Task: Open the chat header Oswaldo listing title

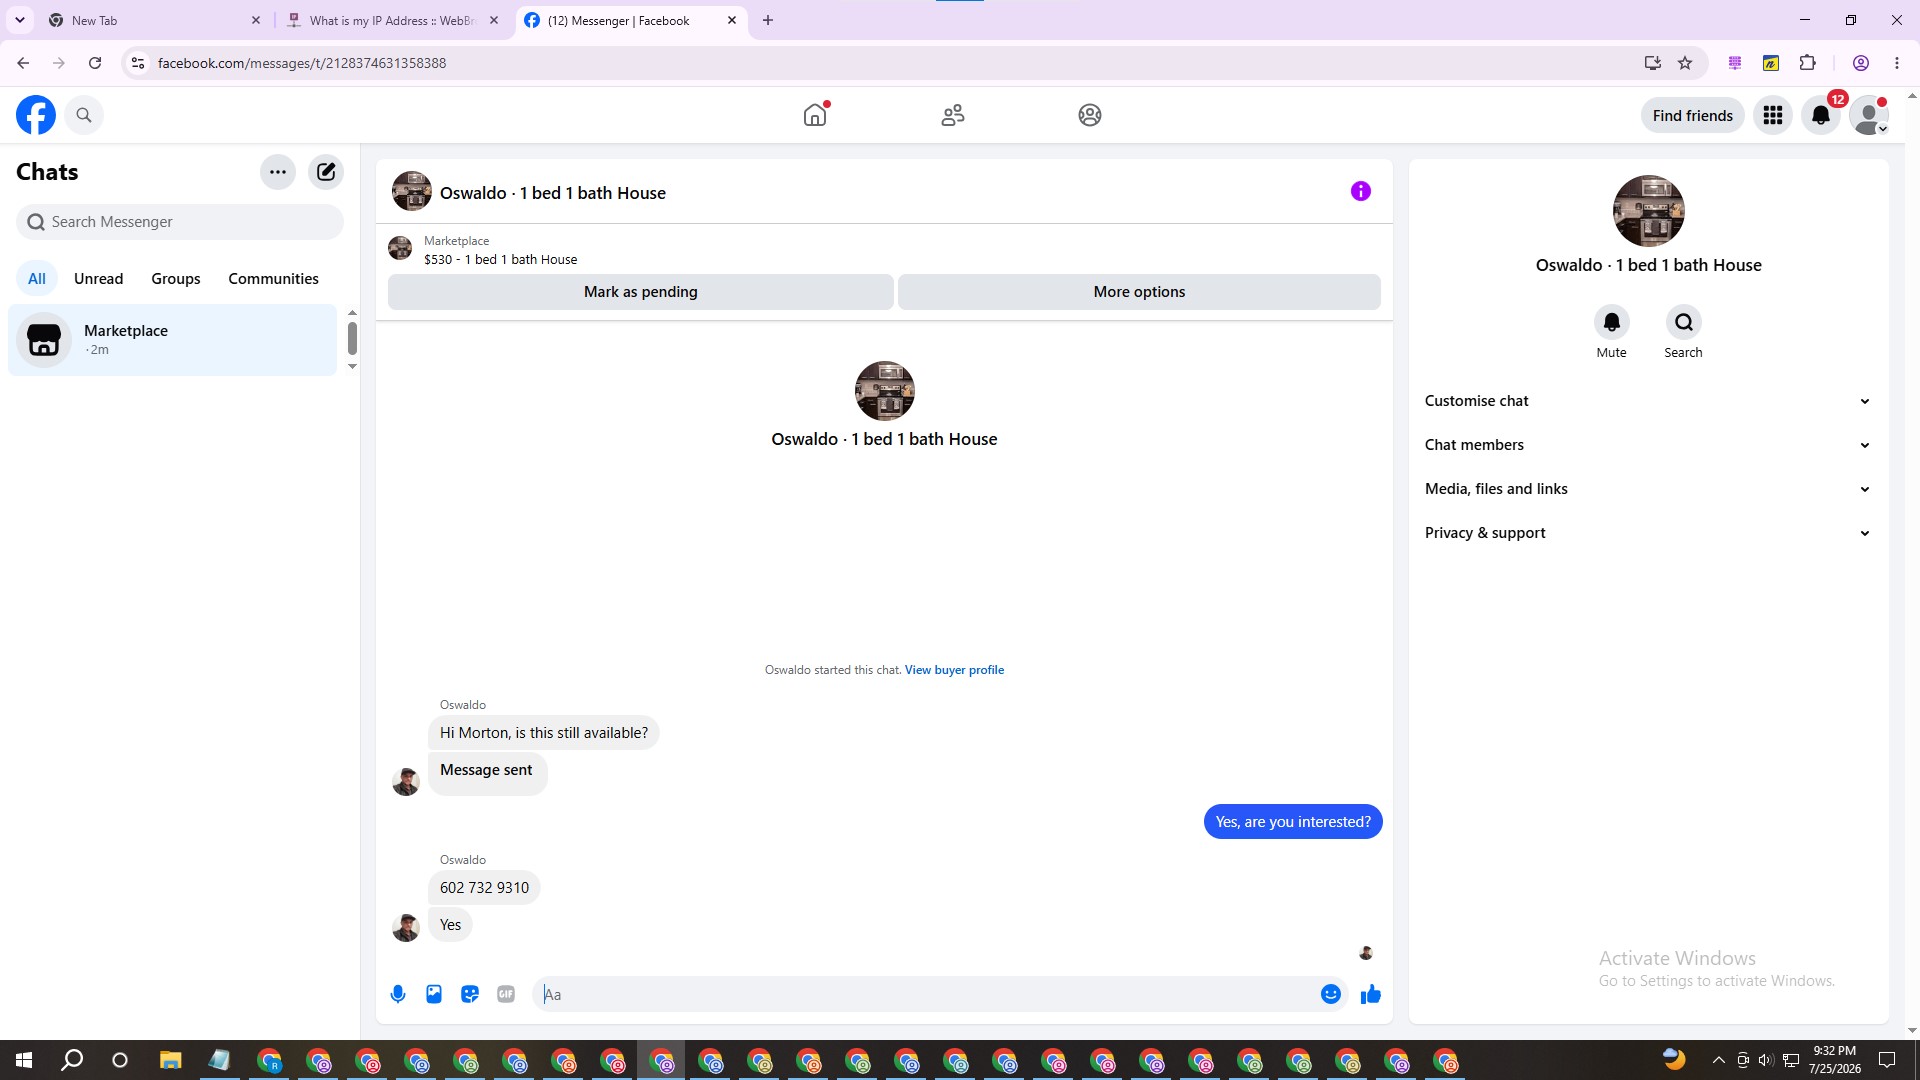Action: click(x=552, y=193)
